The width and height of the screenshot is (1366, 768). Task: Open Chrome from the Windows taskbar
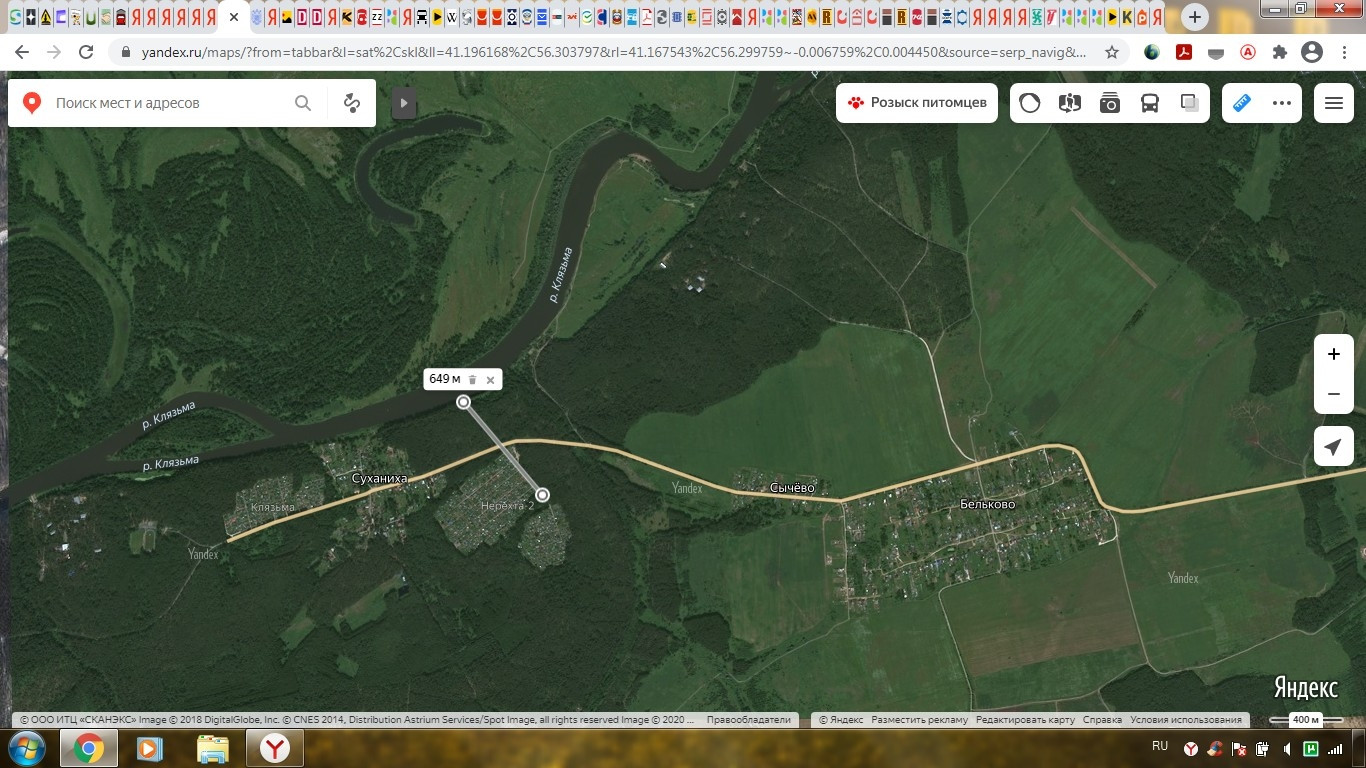(x=88, y=748)
